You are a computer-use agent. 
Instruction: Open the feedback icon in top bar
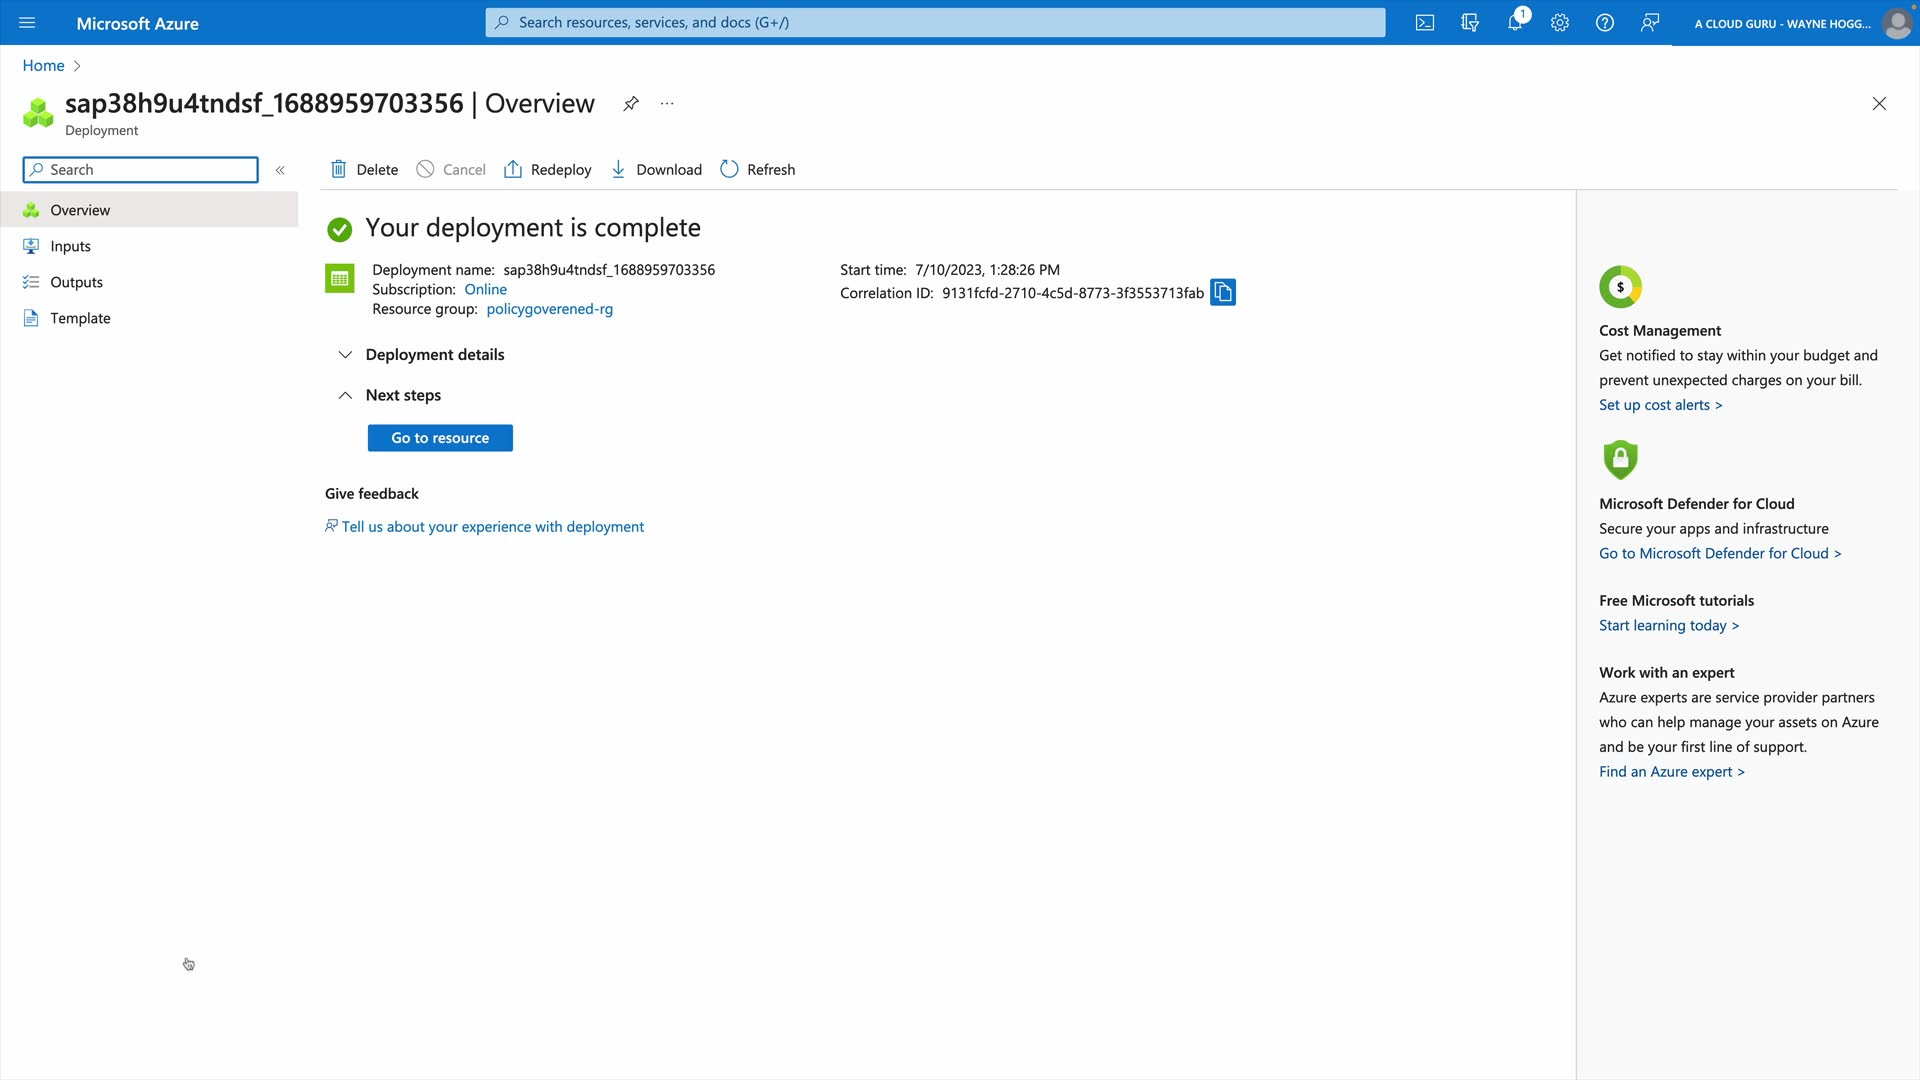click(1650, 23)
